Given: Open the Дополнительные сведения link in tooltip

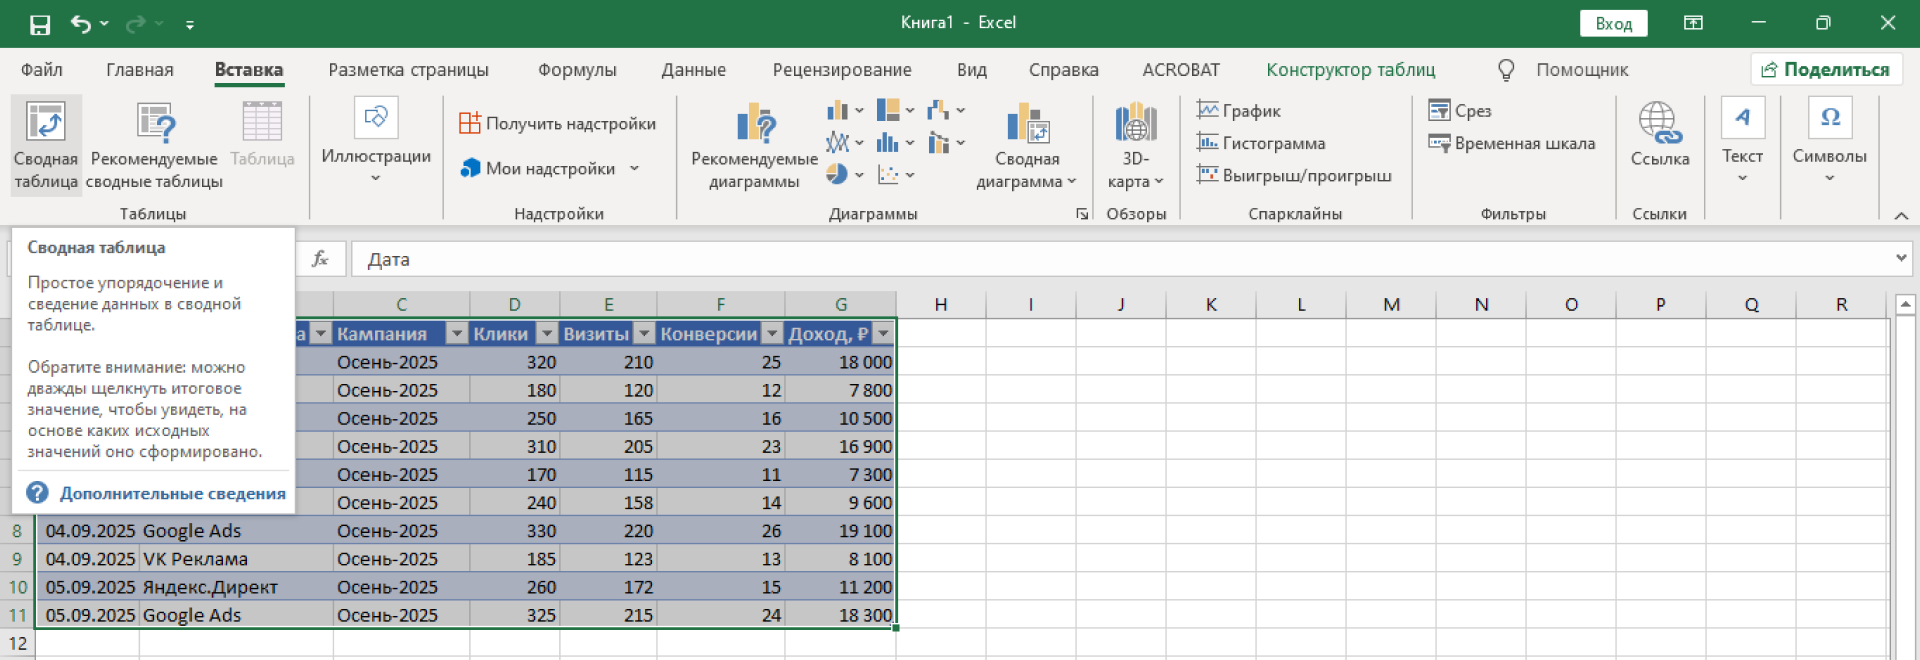Looking at the screenshot, I should point(172,493).
